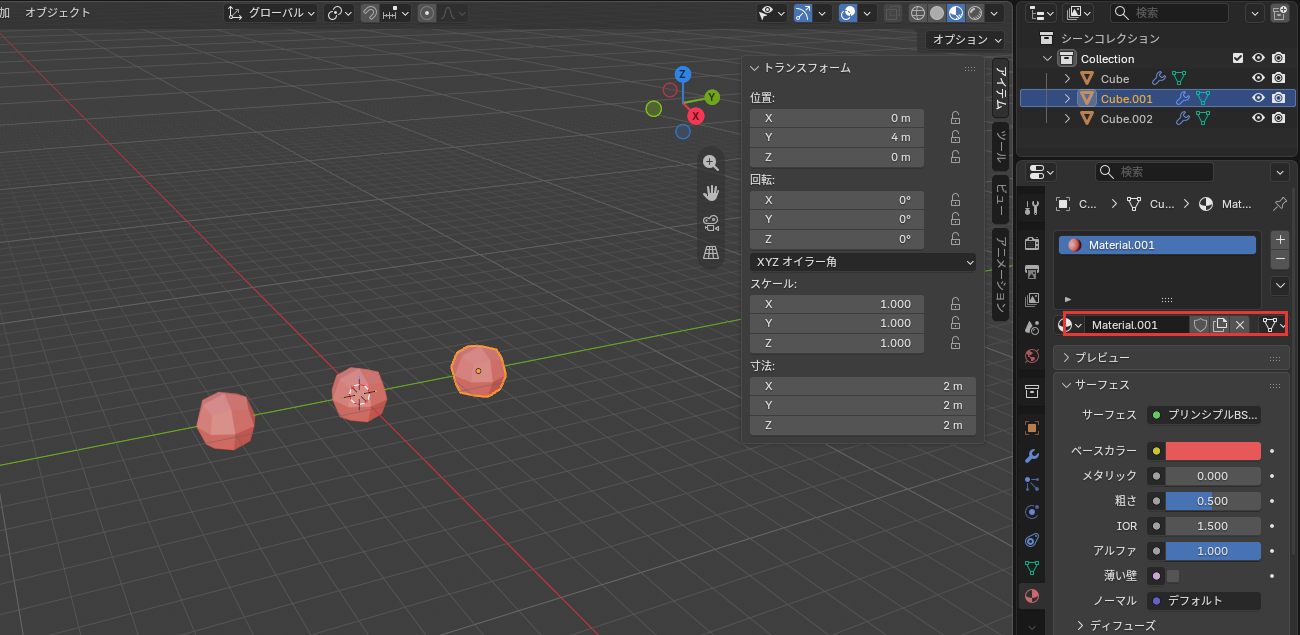1300x635 pixels.
Task: Open the Modifiers wrench properties tab
Action: pyautogui.click(x=1032, y=455)
